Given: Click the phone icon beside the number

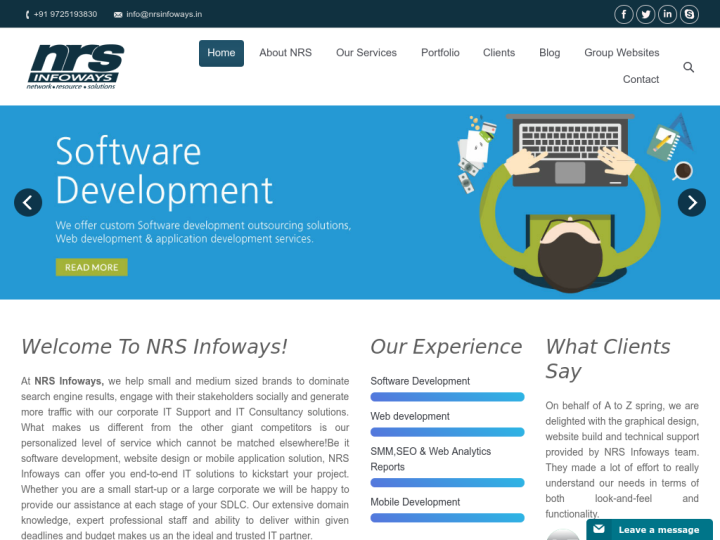Looking at the screenshot, I should 28,15.
